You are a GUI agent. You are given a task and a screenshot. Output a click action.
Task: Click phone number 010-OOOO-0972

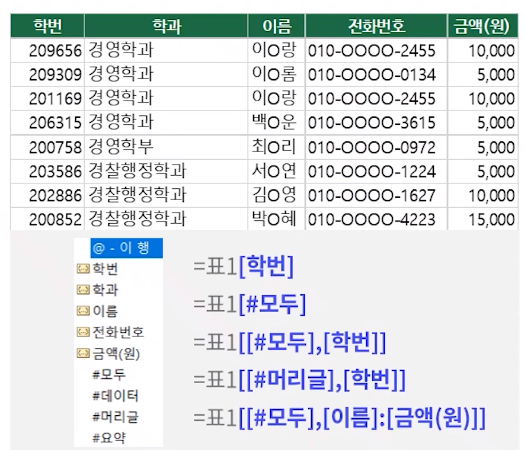tap(376, 147)
